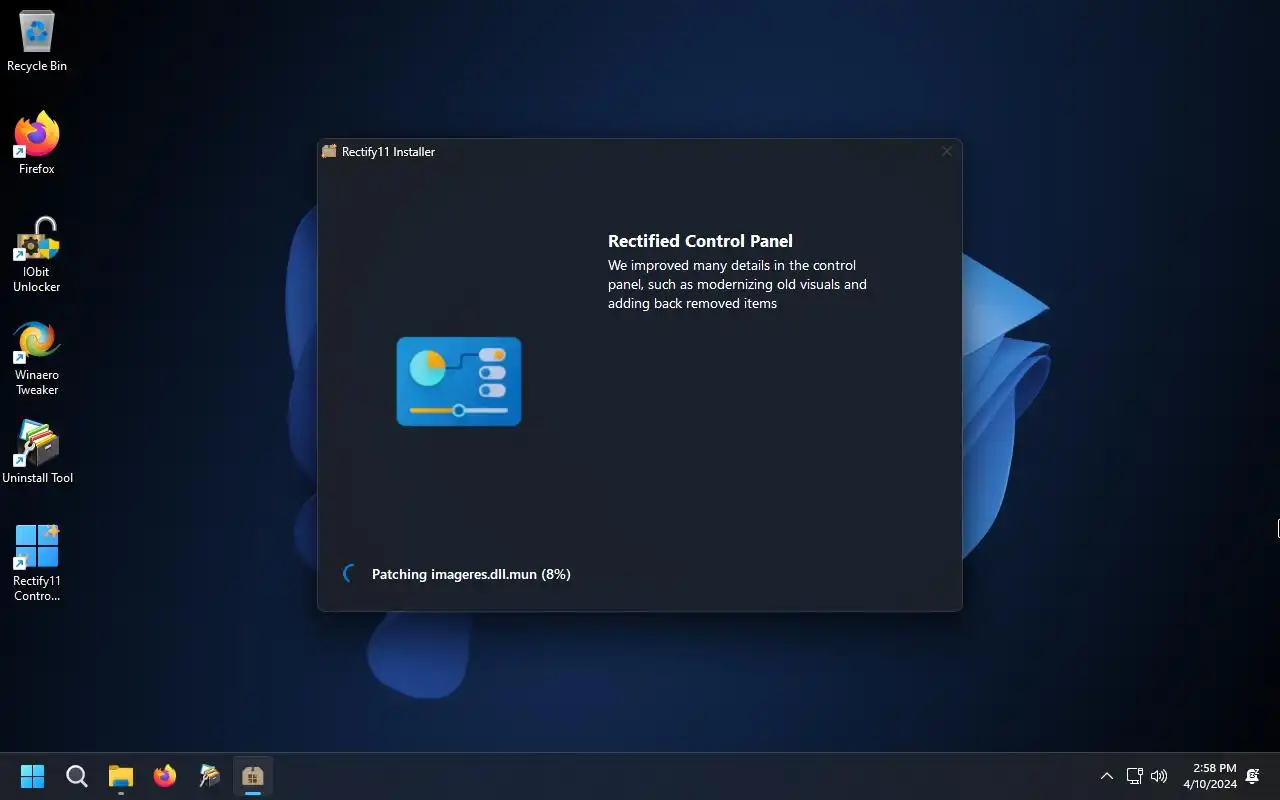1280x800 pixels.
Task: Open the Windows Start menu
Action: [x=33, y=776]
